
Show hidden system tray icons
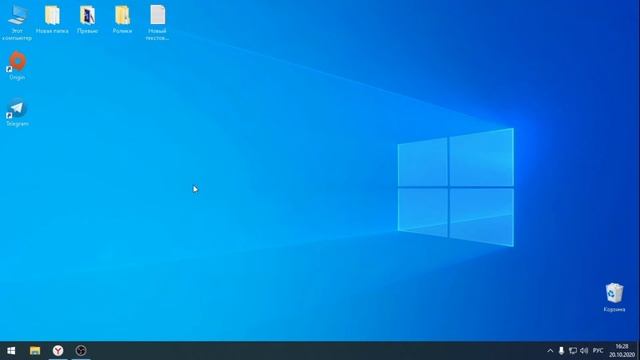coord(550,351)
